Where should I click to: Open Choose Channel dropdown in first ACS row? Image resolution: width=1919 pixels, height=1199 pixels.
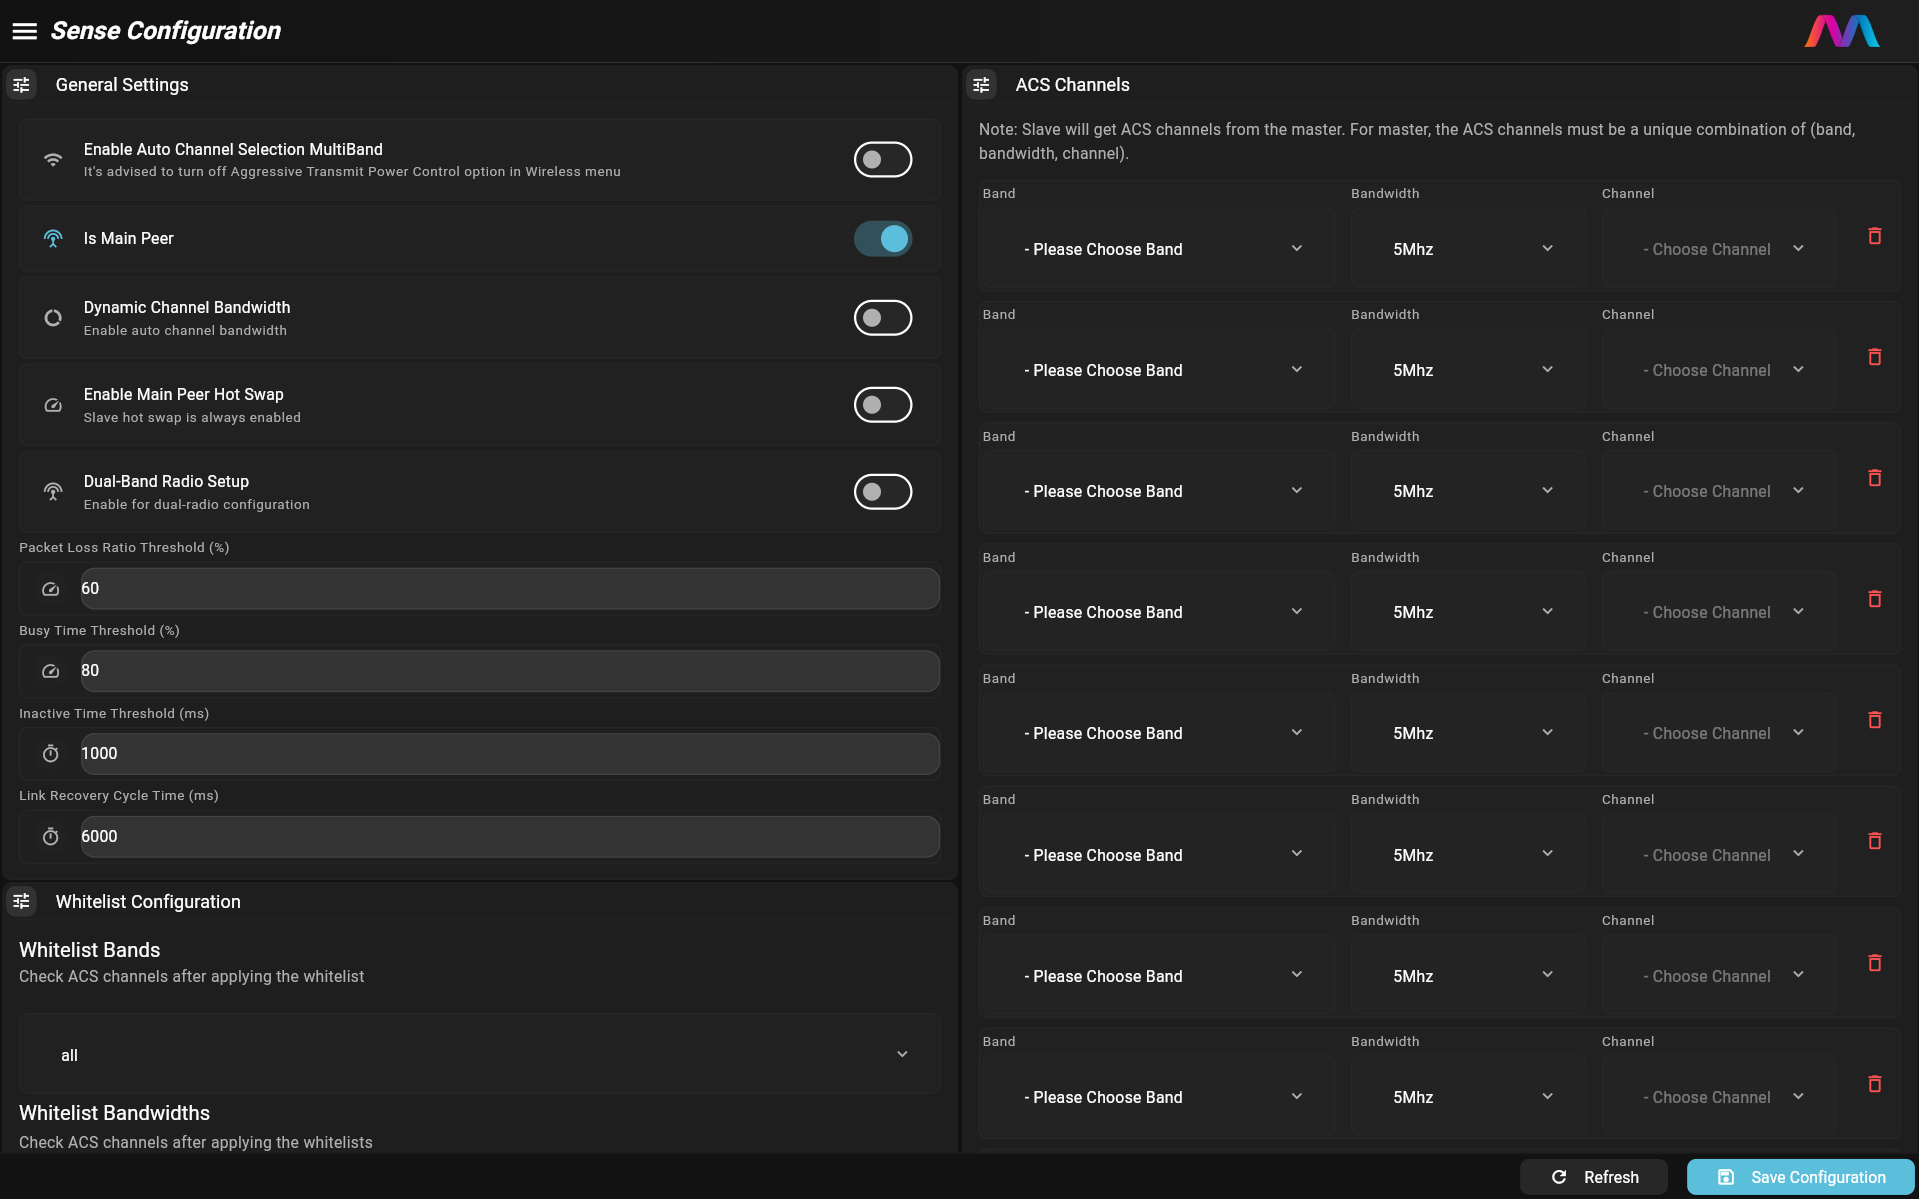1719,249
